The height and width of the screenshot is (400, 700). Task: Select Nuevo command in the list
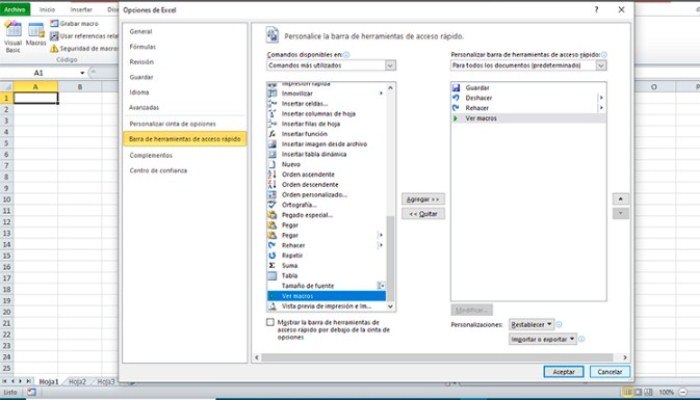(326, 164)
